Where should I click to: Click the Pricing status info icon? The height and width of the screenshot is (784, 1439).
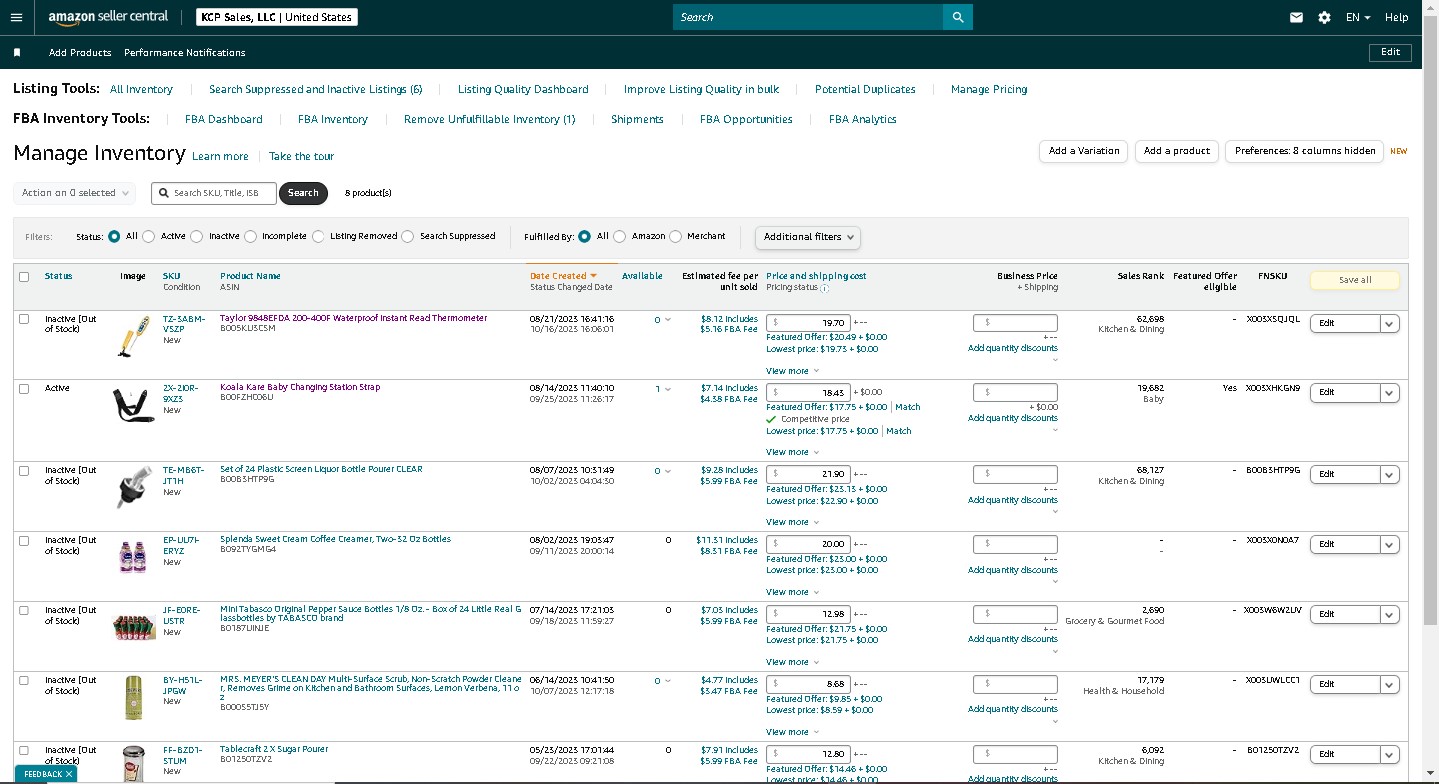tap(825, 288)
